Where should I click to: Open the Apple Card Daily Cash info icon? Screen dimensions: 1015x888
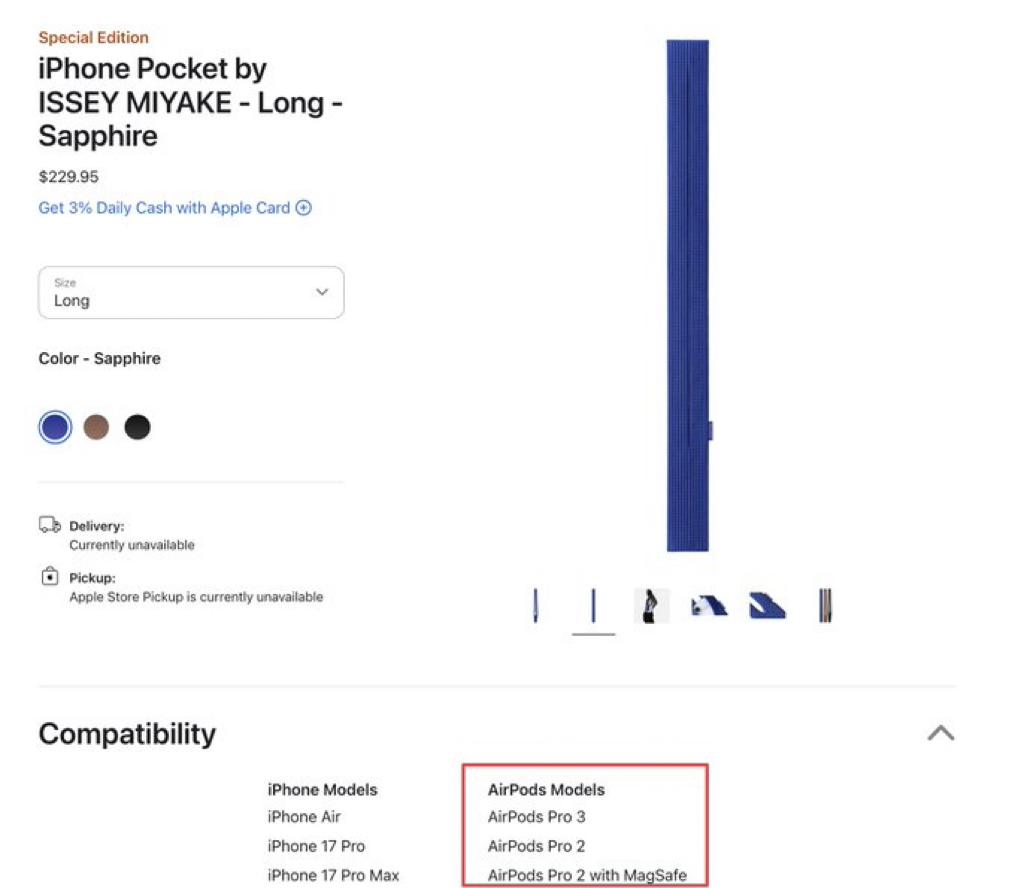click(x=303, y=208)
